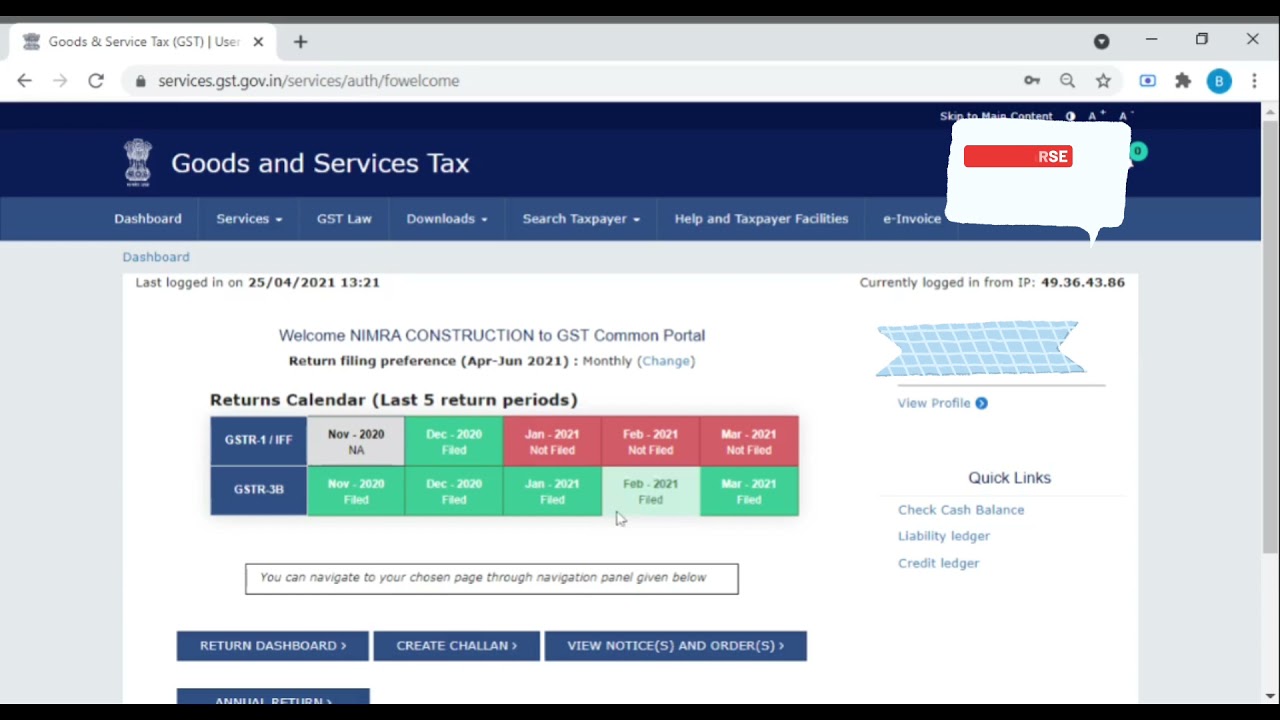Click the ANNUAL RETURN button
The width and height of the screenshot is (1280, 720).
point(273,697)
